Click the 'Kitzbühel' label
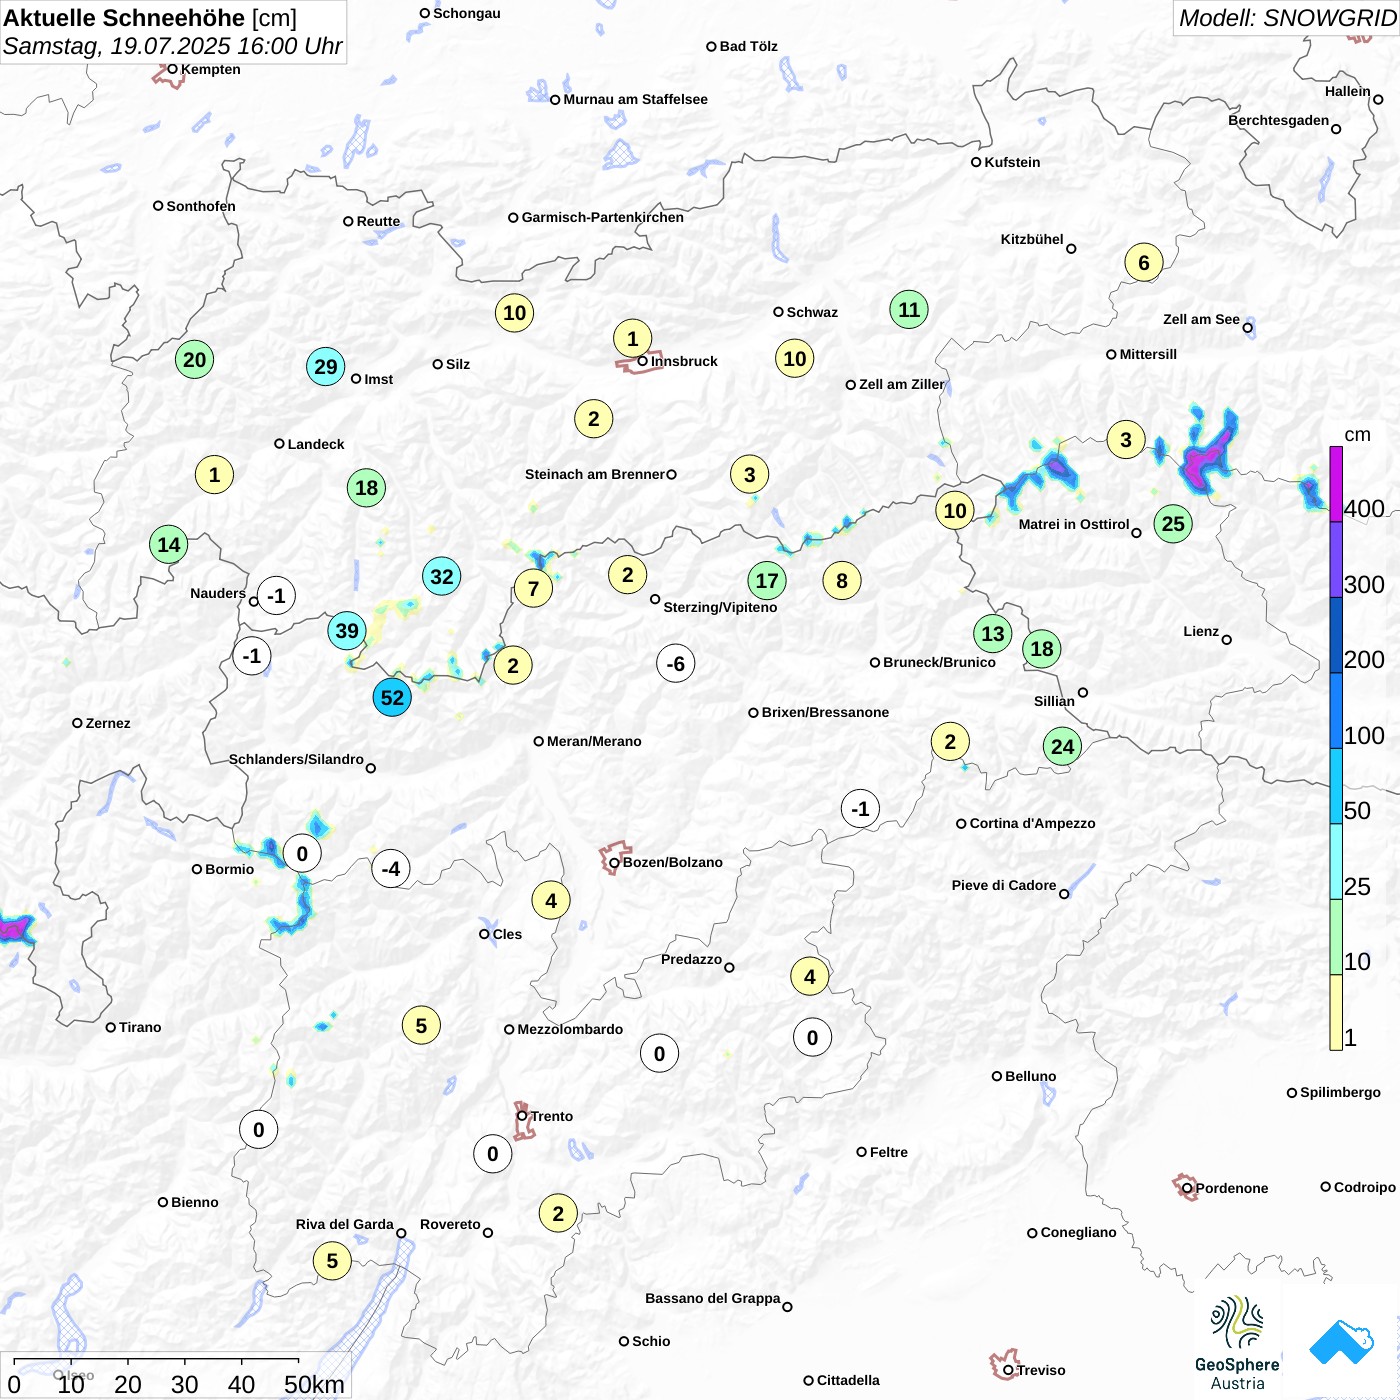1400x1400 pixels. point(1032,240)
